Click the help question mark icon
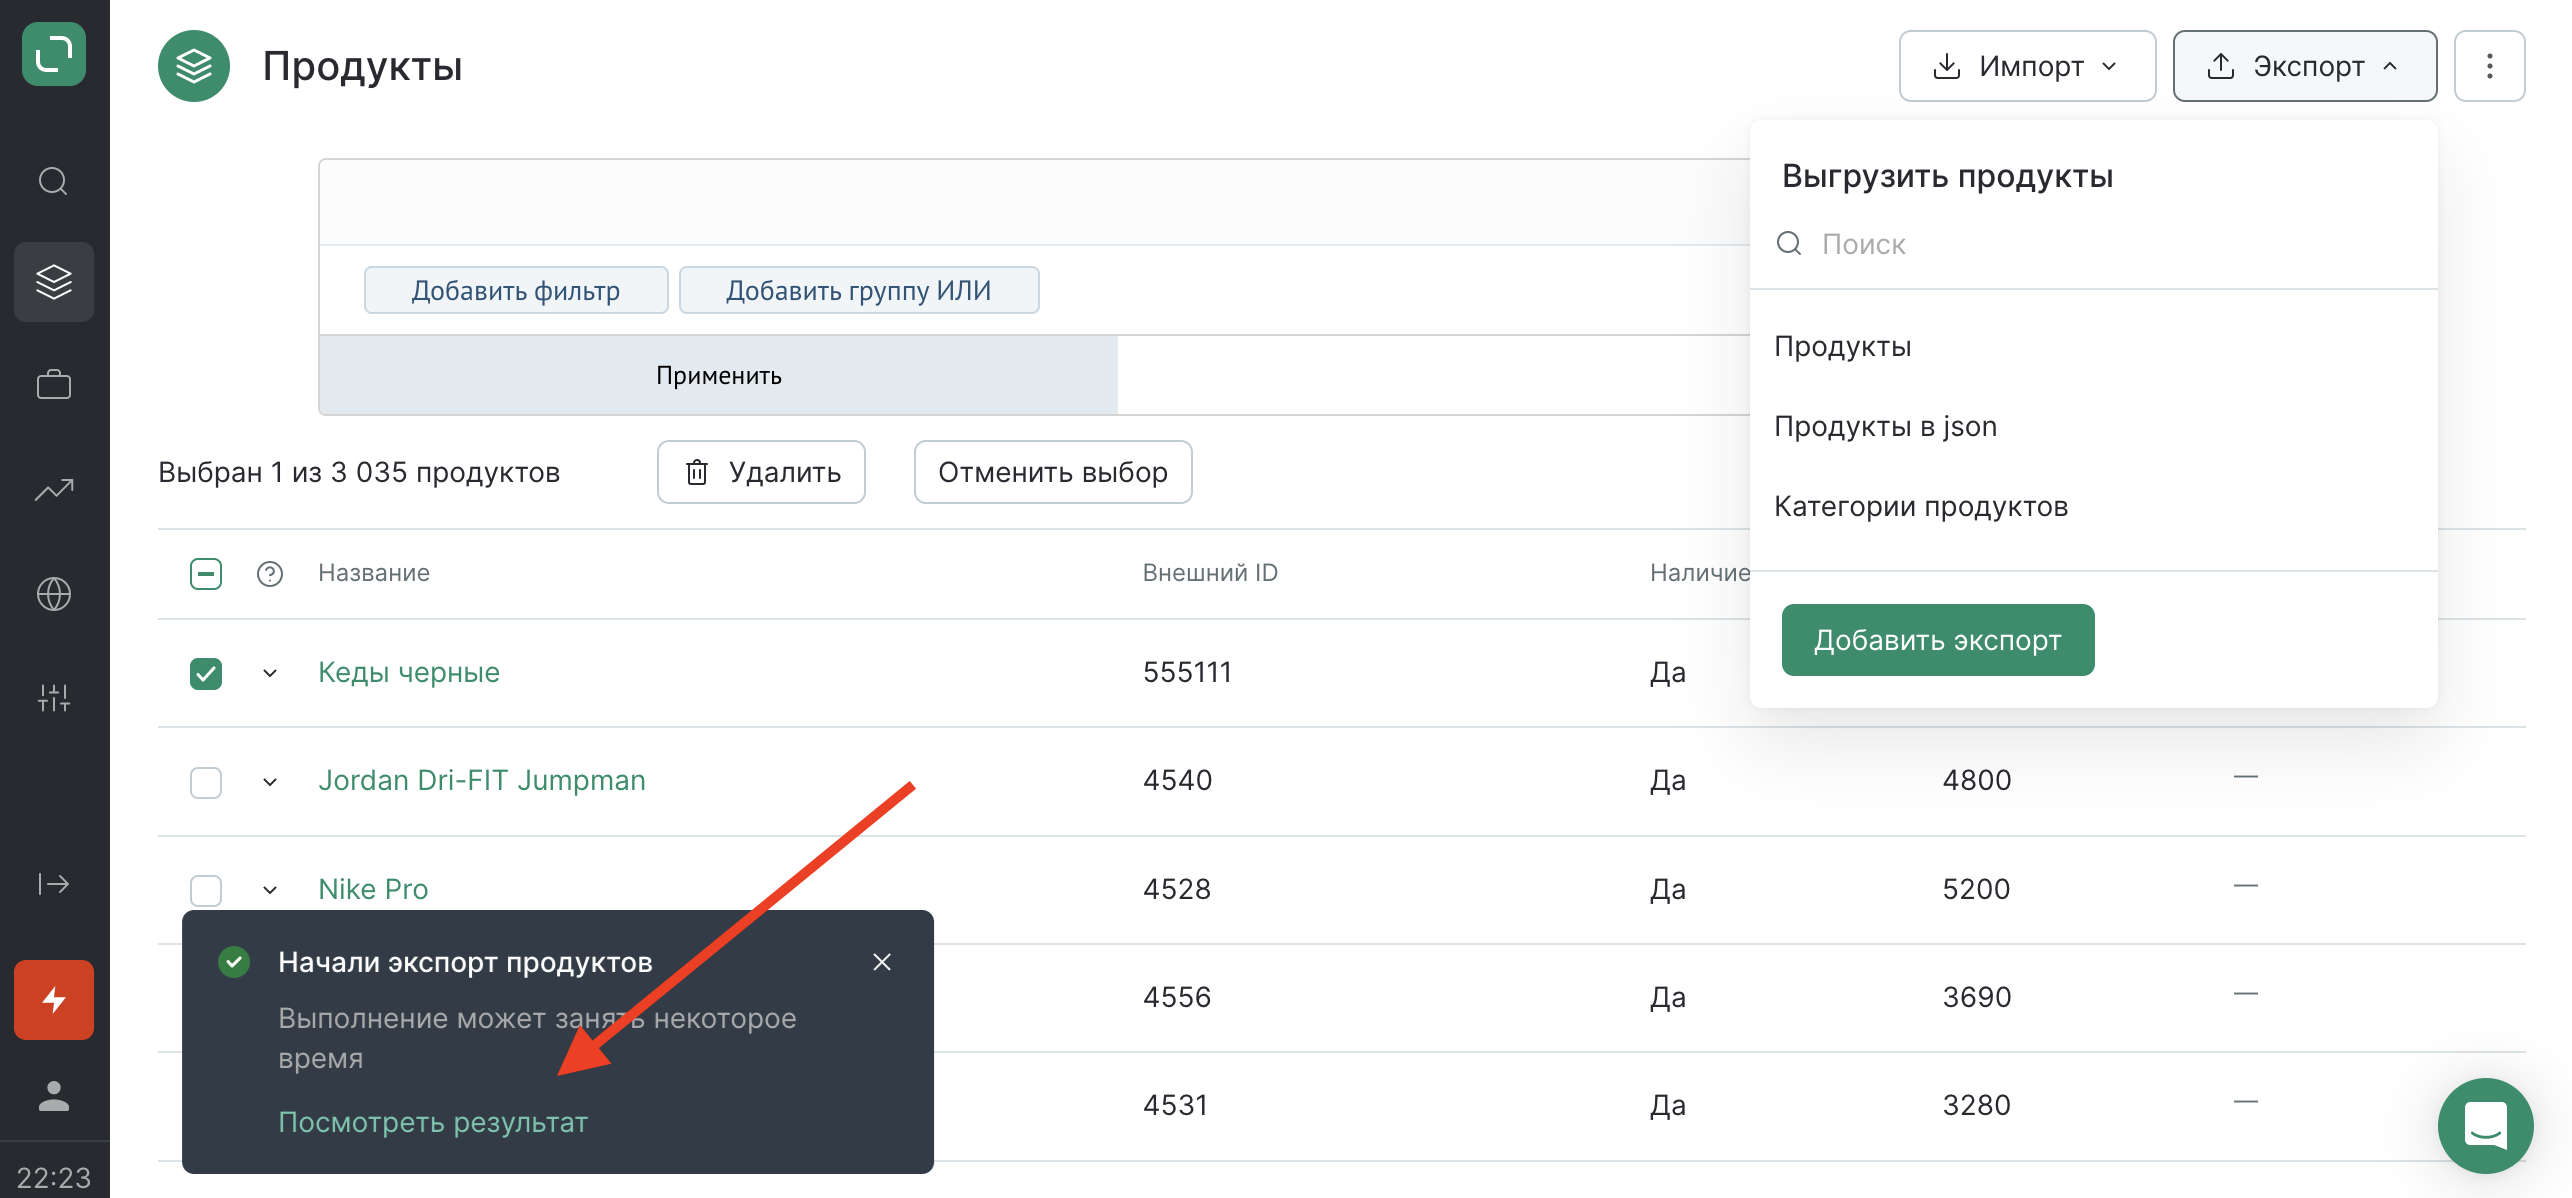The height and width of the screenshot is (1198, 2572). click(x=270, y=574)
